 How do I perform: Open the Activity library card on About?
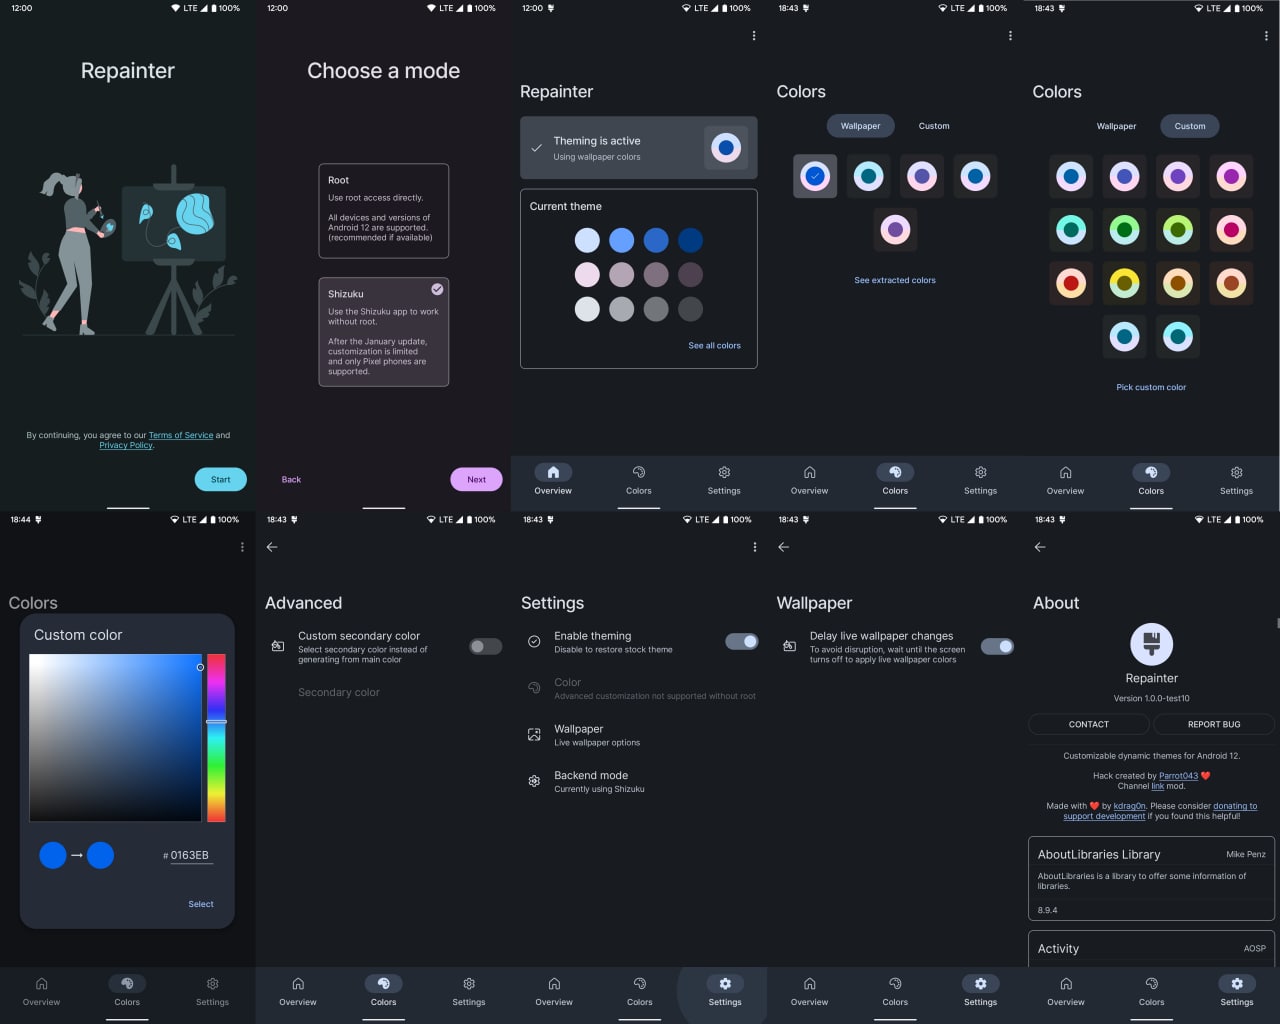point(1152,948)
